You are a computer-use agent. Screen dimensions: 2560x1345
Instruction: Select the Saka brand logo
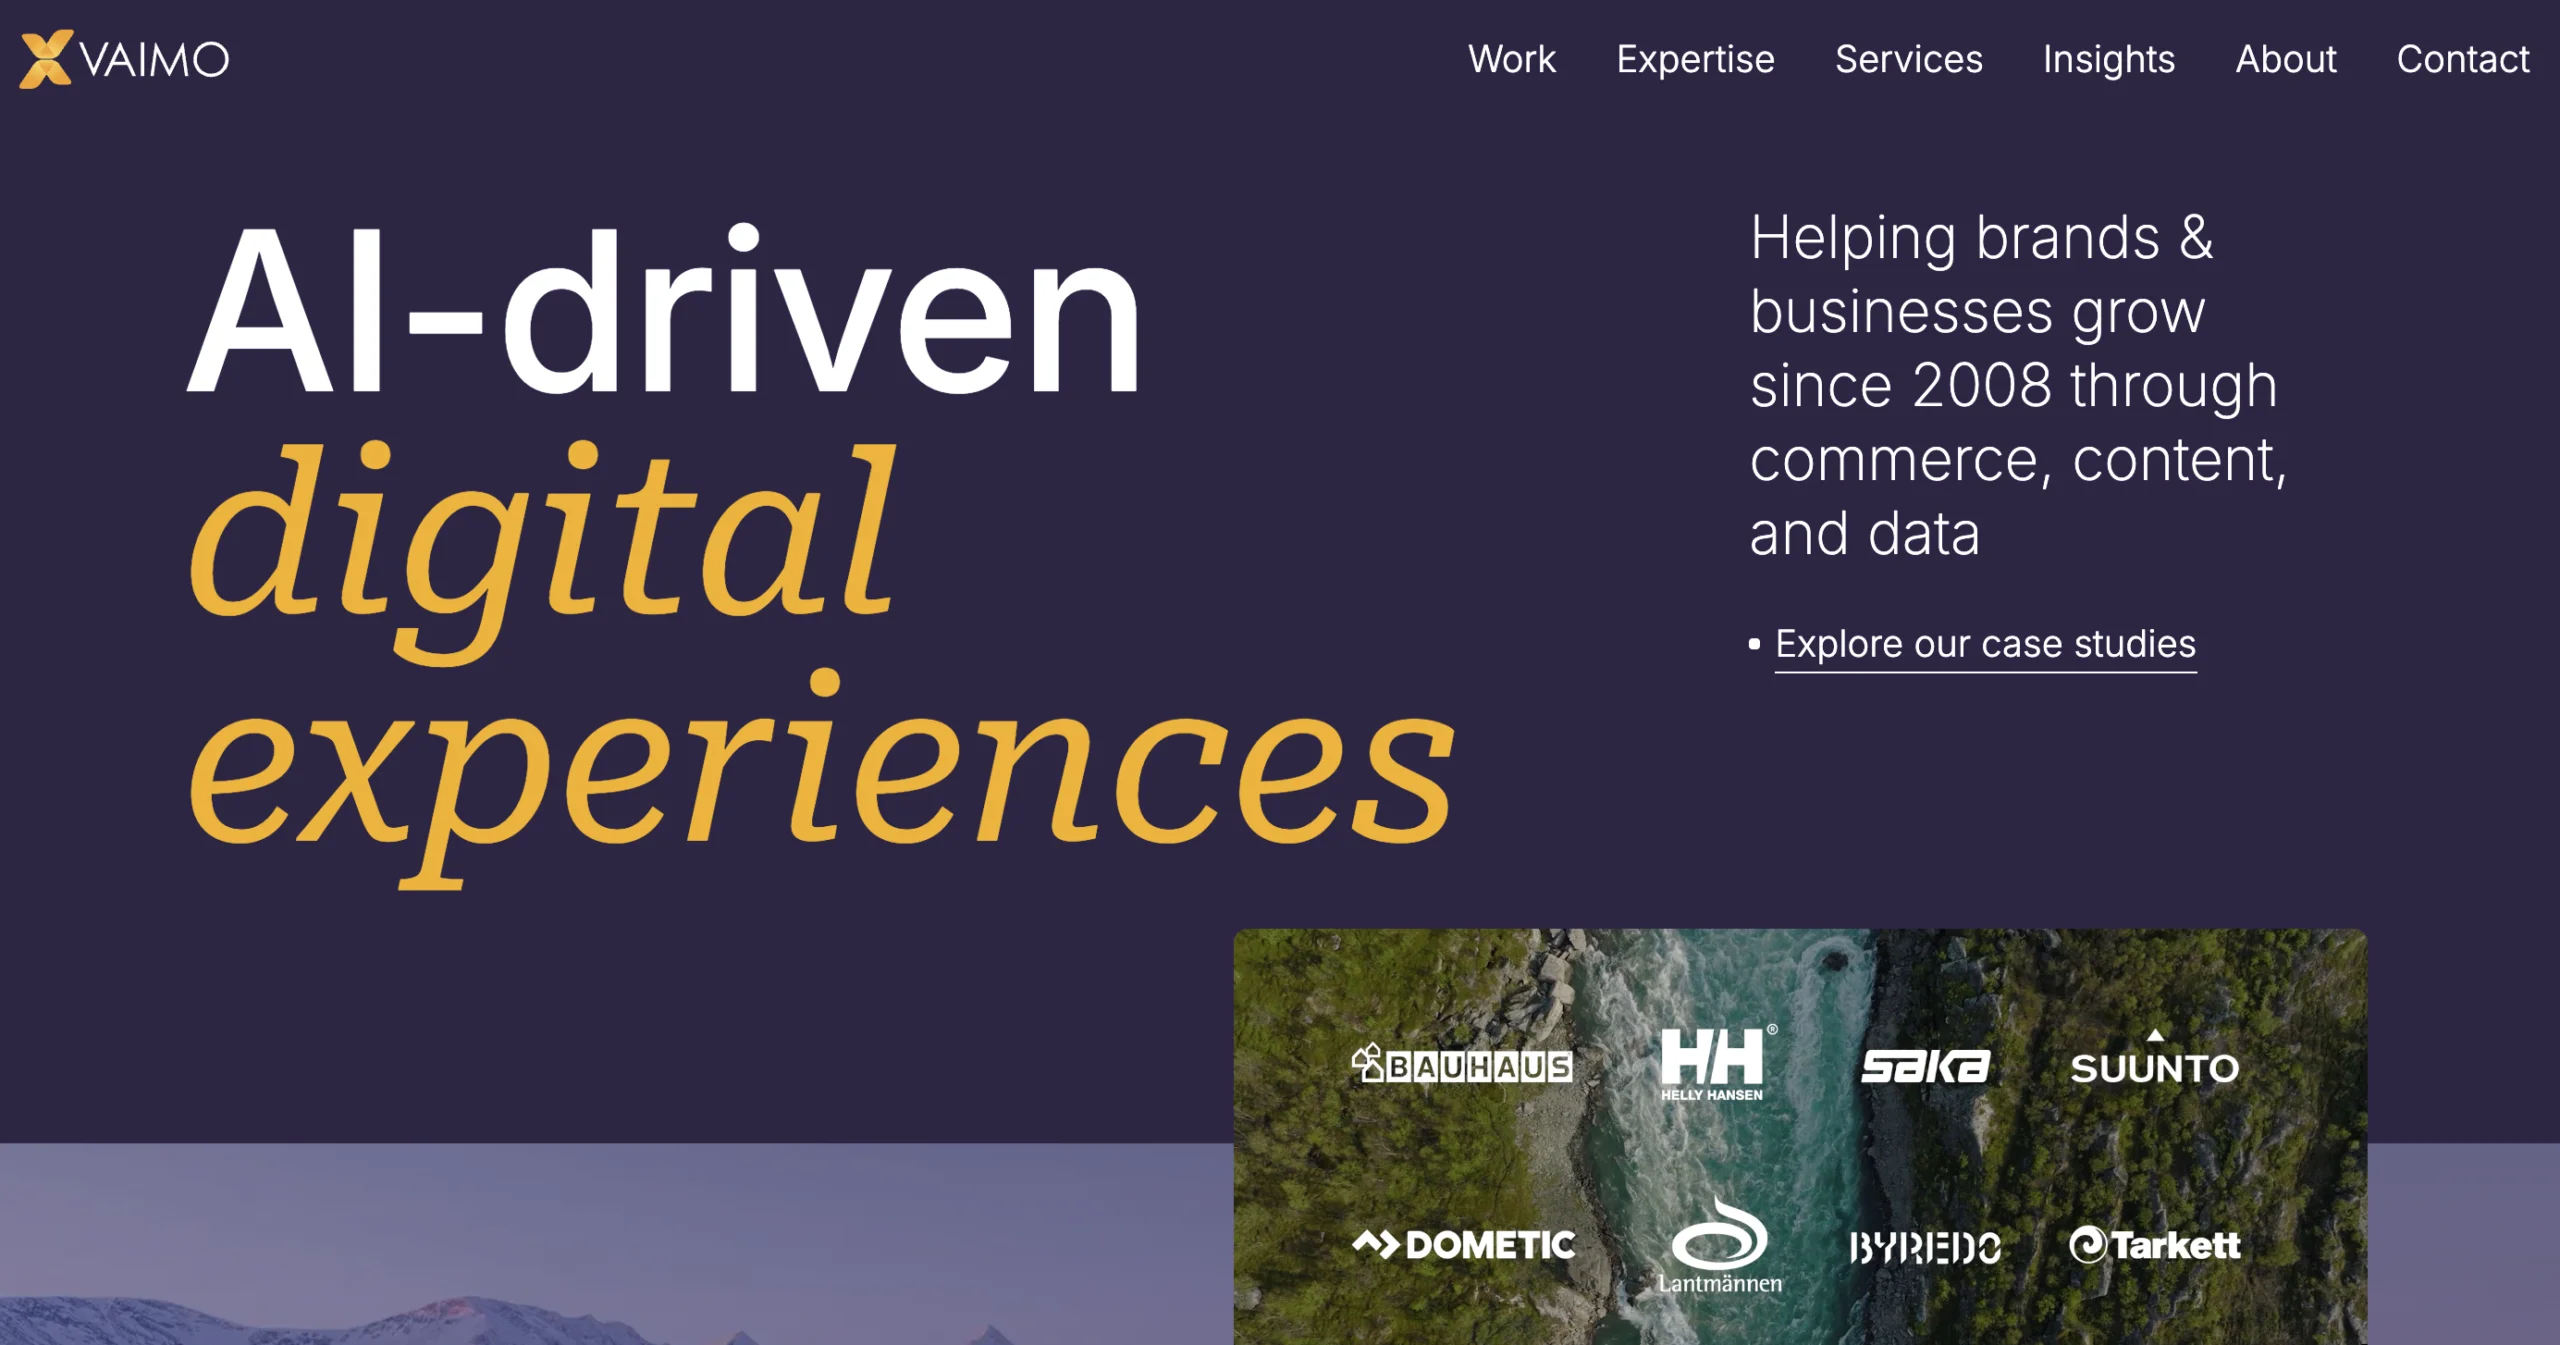click(x=1925, y=1067)
